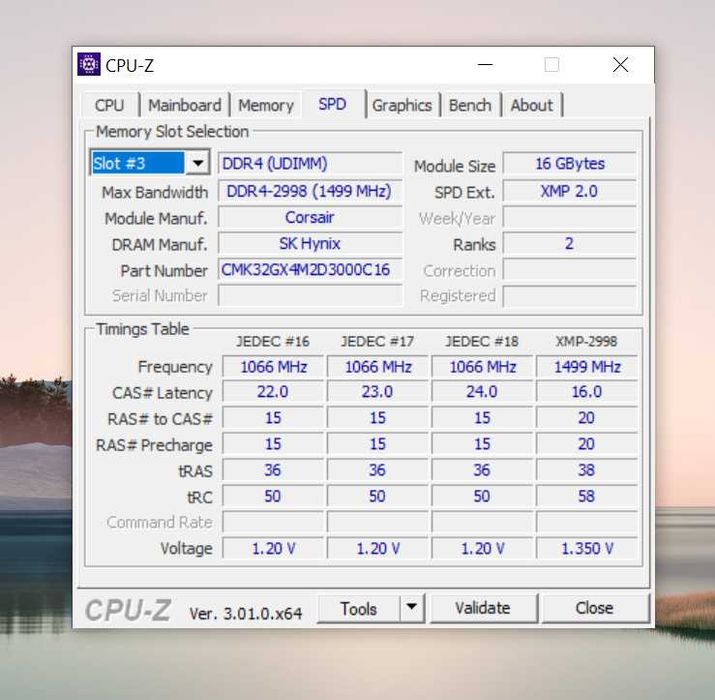Click the XMP-2998 column header
The width and height of the screenshot is (715, 700).
click(x=586, y=341)
